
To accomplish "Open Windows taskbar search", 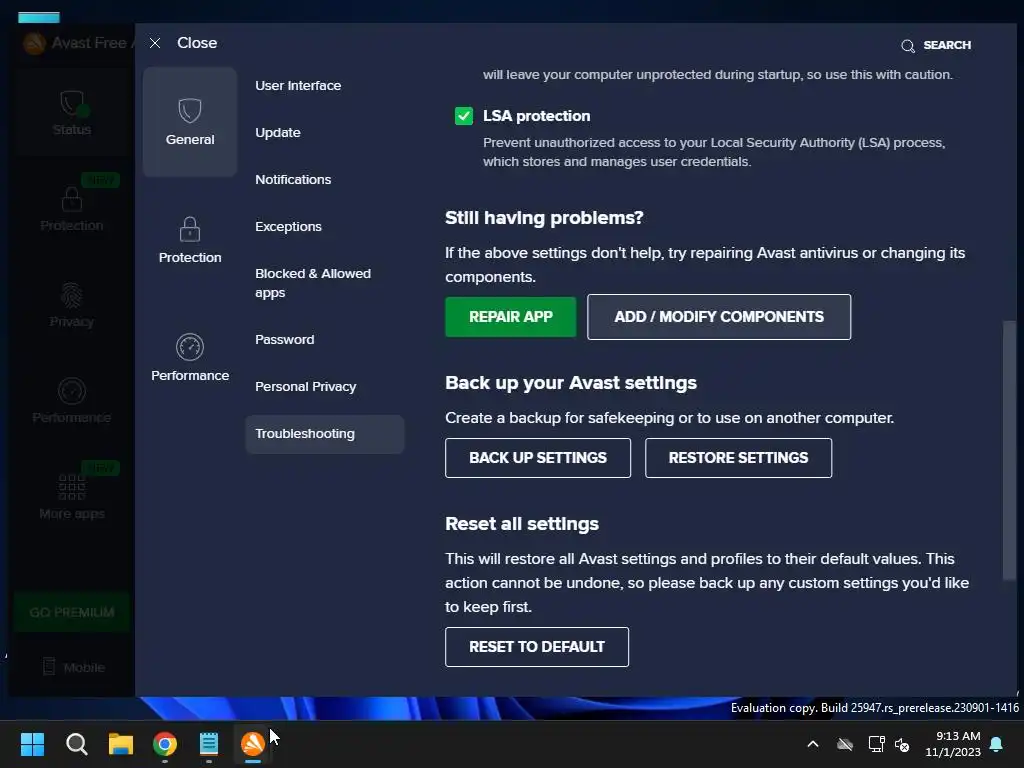I will point(76,744).
